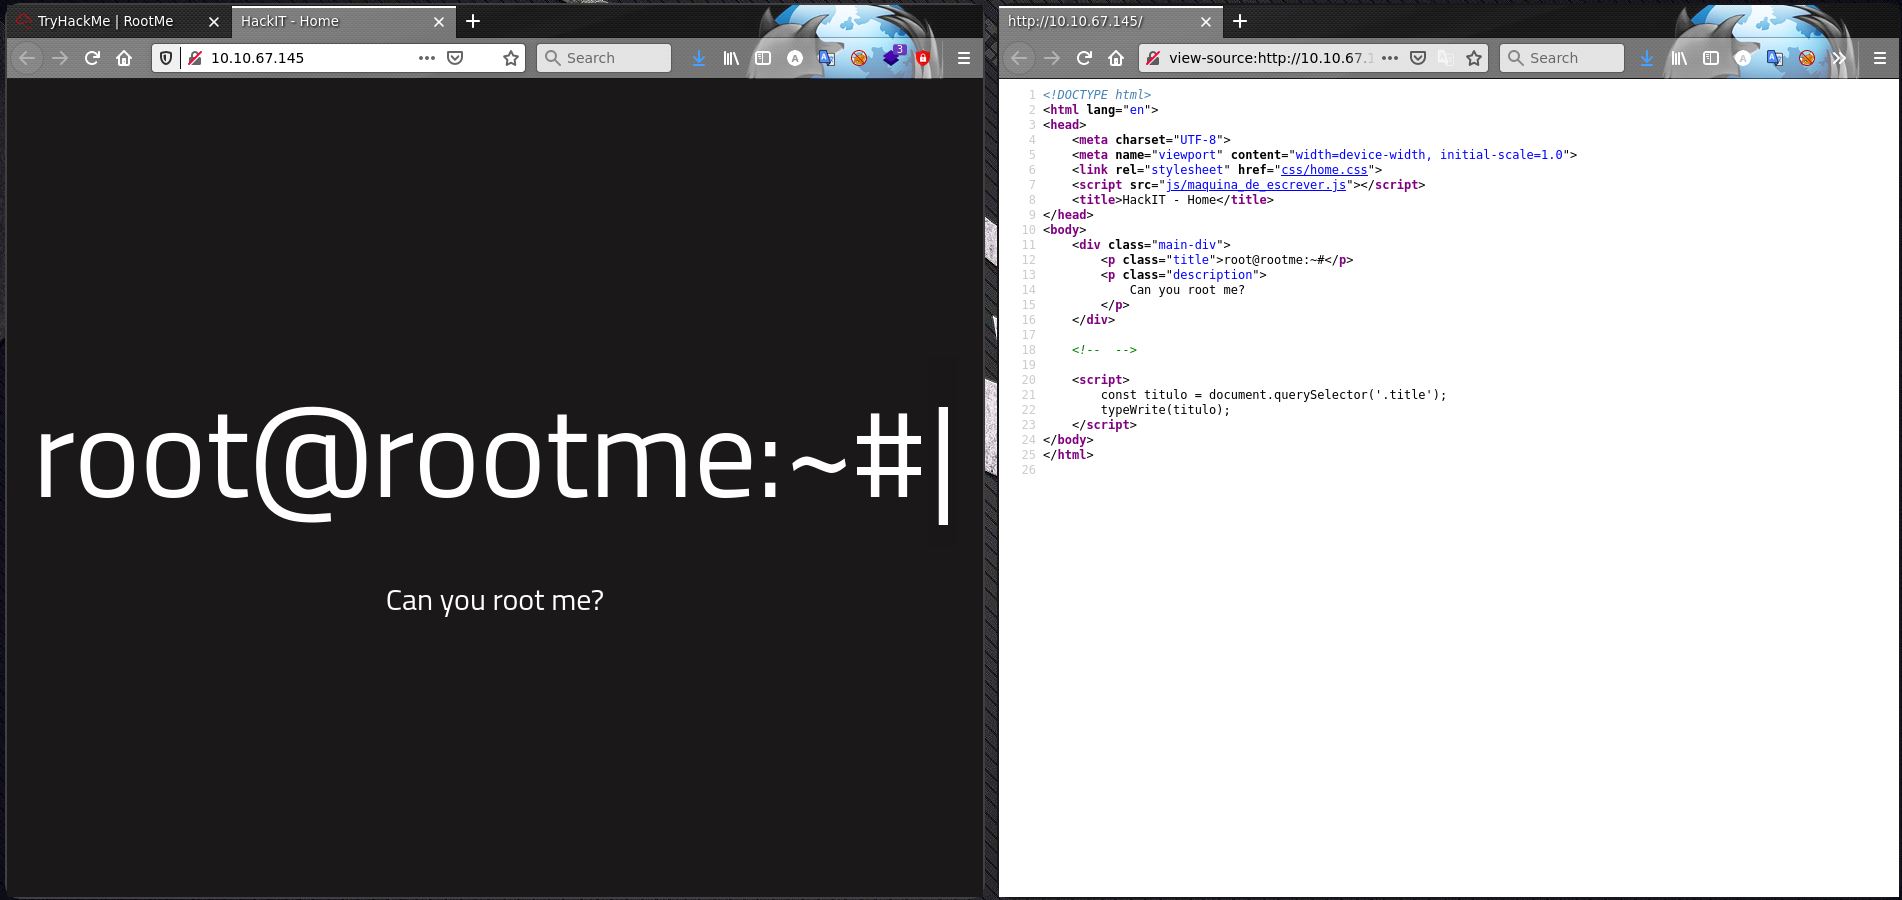1902x900 pixels.
Task: Click the left window address bar showing 10.10.67.145
Action: (x=338, y=58)
